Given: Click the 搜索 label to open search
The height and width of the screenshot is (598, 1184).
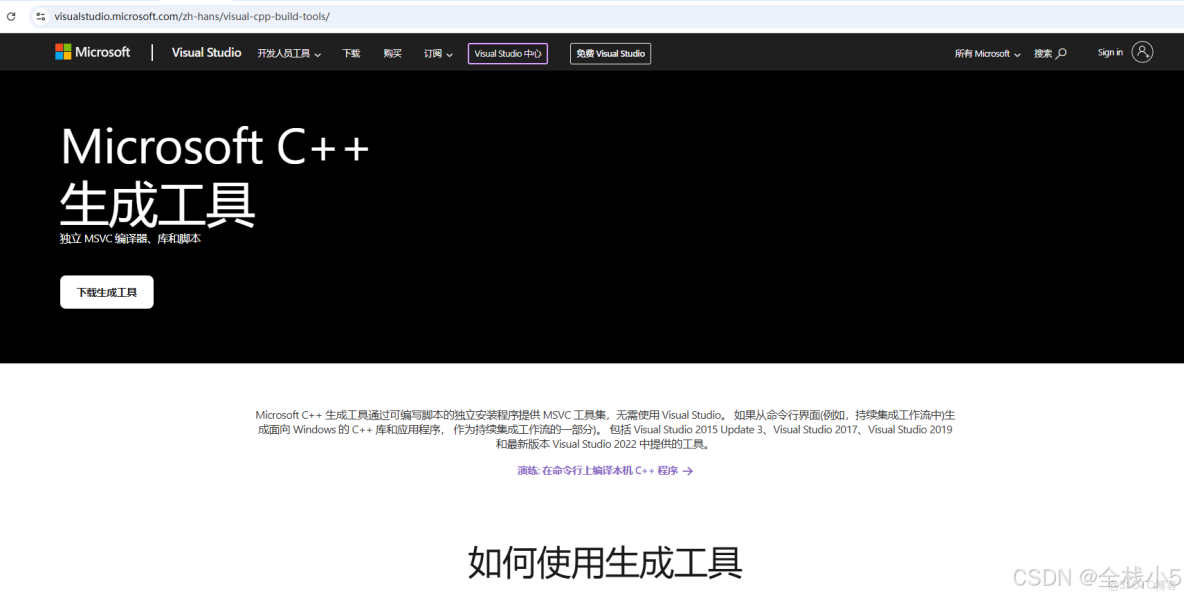Looking at the screenshot, I should point(1044,53).
